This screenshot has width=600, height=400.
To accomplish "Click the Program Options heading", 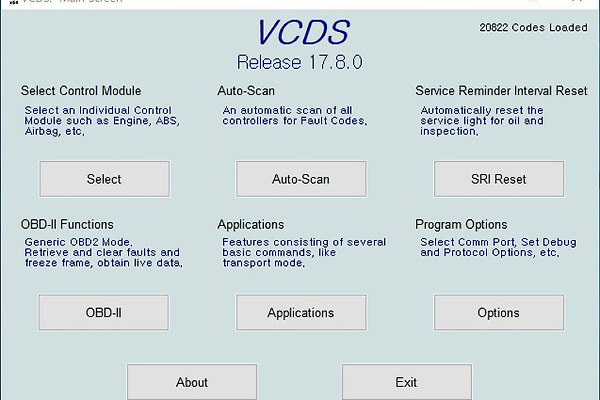I will point(461,224).
